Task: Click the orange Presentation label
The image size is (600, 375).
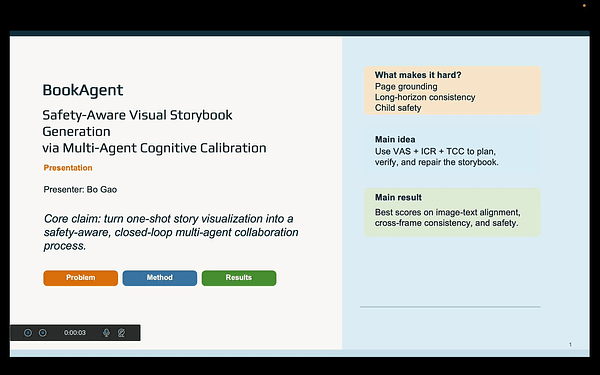Action: (x=68, y=168)
